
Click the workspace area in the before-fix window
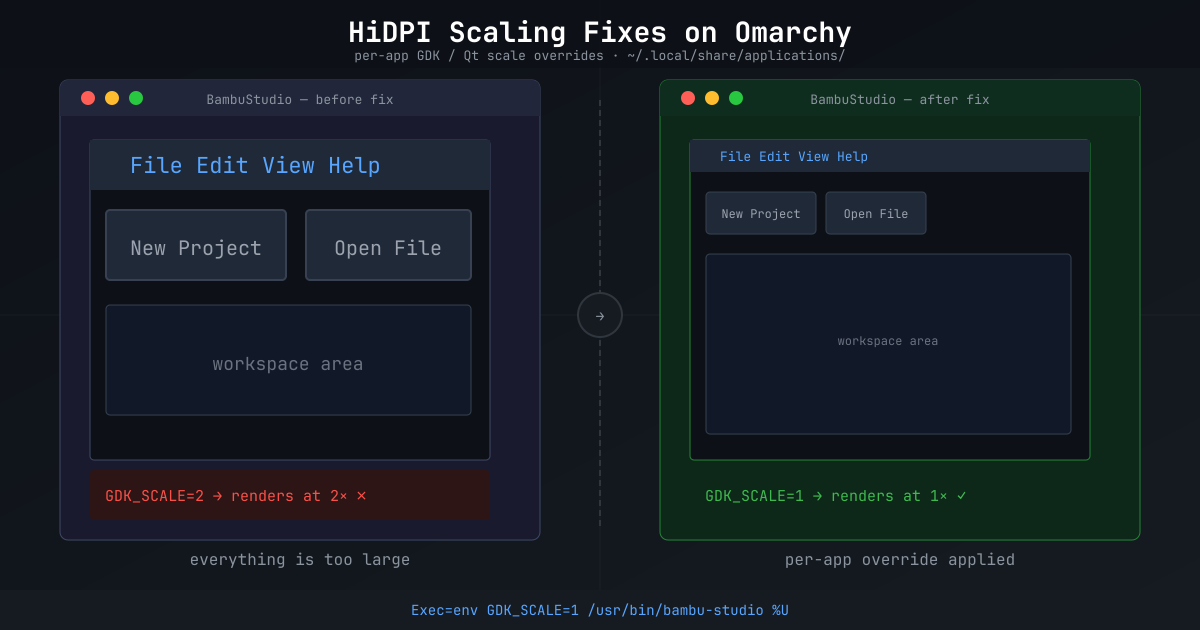(288, 360)
